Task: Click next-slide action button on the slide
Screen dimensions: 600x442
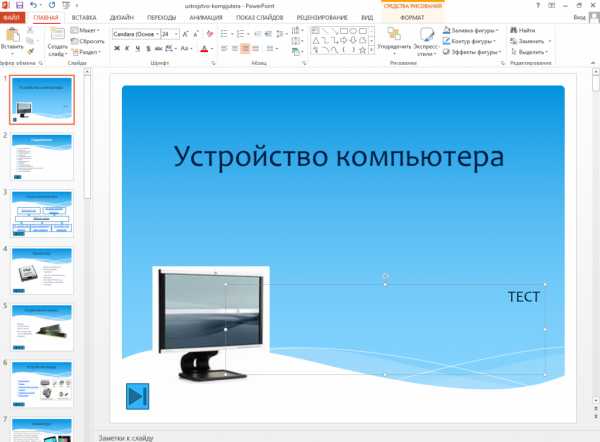Action: click(137, 396)
